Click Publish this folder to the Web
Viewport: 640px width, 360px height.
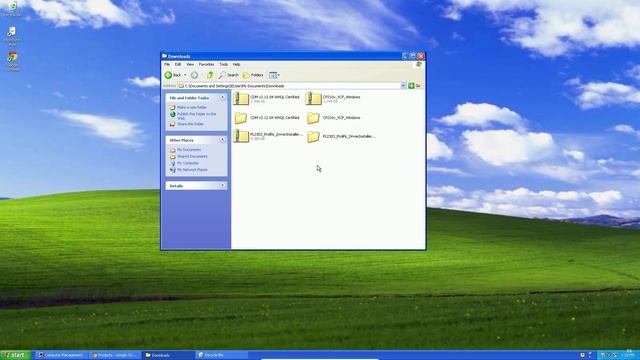(197, 116)
